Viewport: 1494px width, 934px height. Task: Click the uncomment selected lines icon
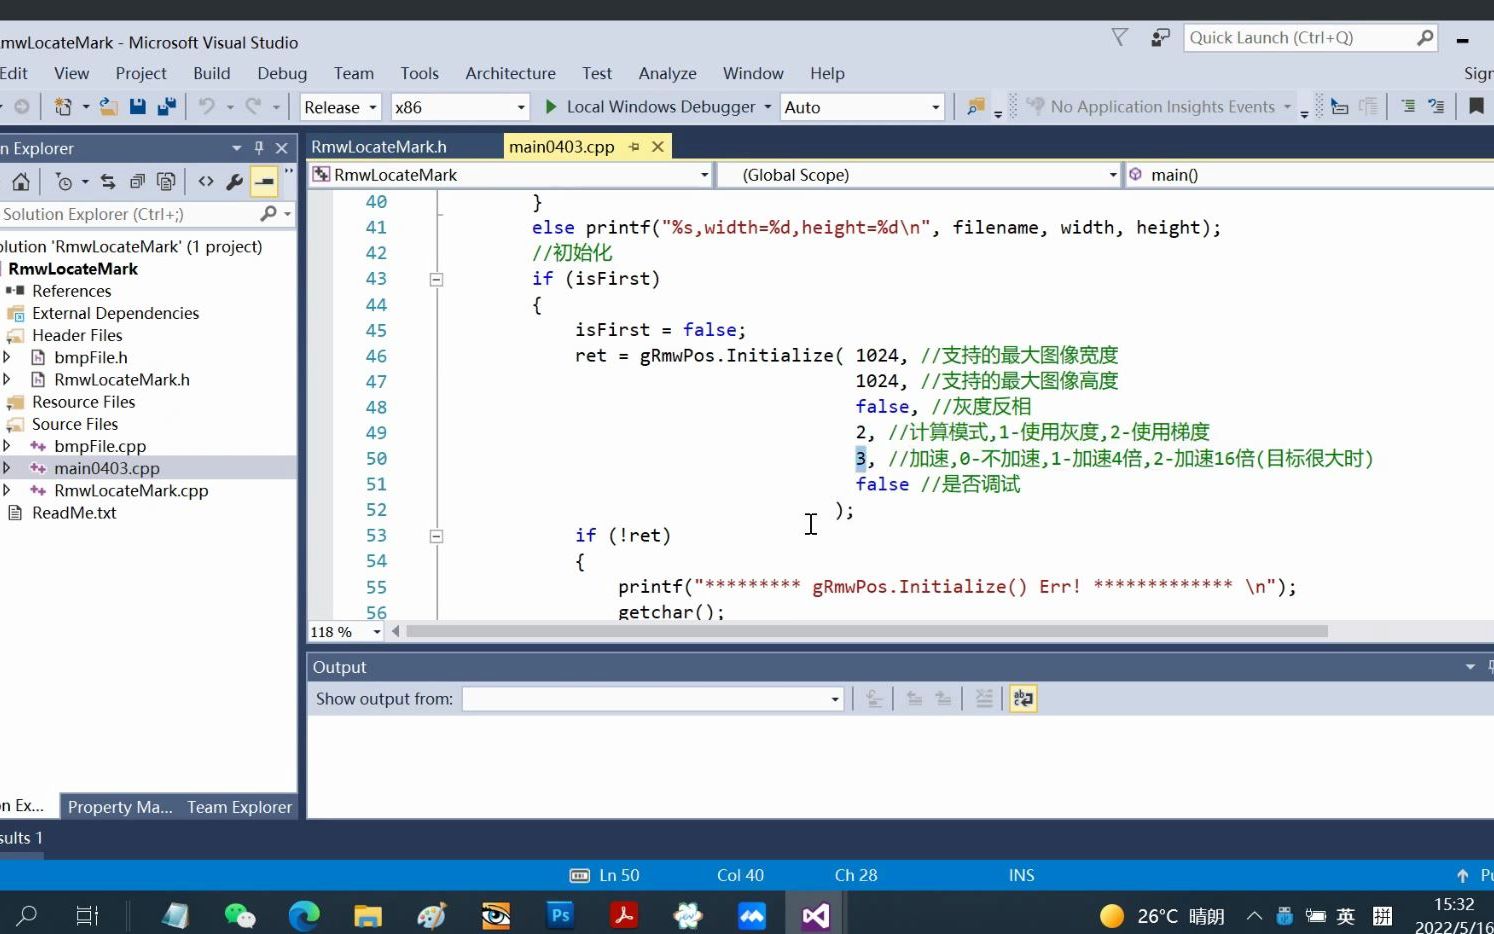[x=1436, y=106]
